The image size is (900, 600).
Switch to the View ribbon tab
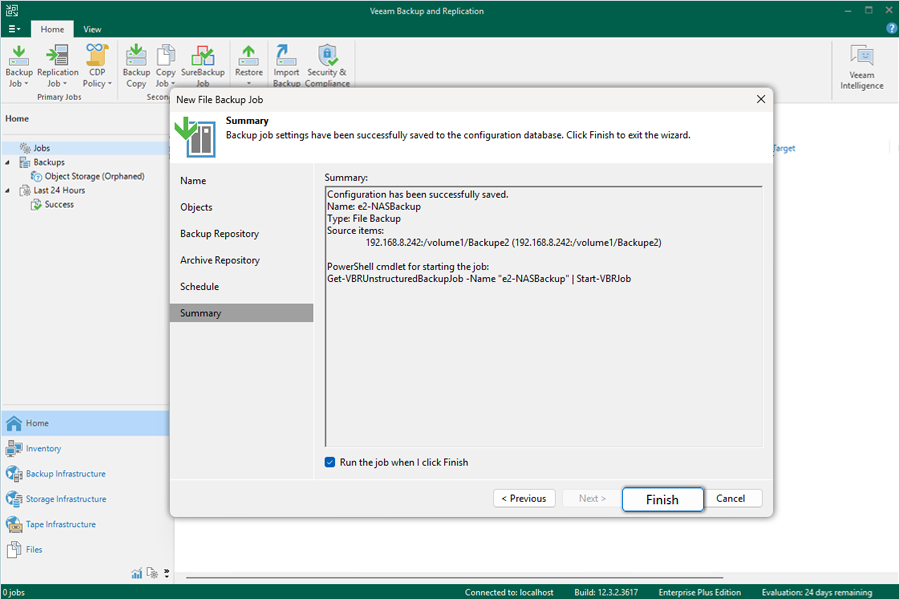(x=92, y=29)
